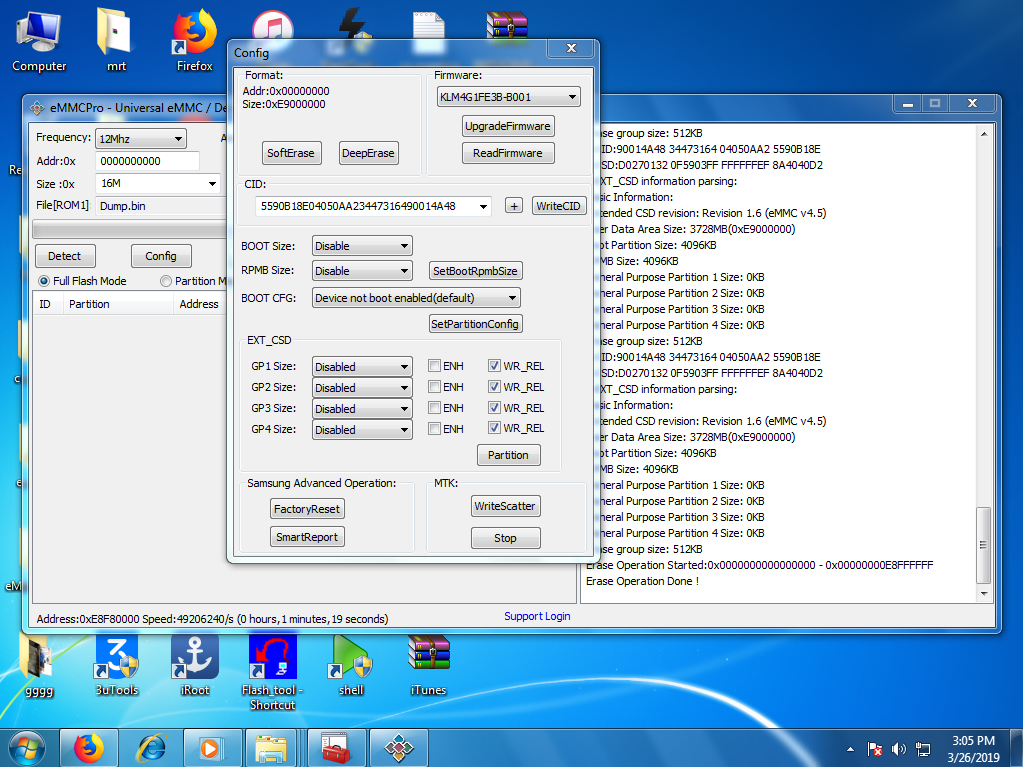The image size is (1023, 767).
Task: Open the Flash_tool Shortcut icon
Action: pos(272,672)
